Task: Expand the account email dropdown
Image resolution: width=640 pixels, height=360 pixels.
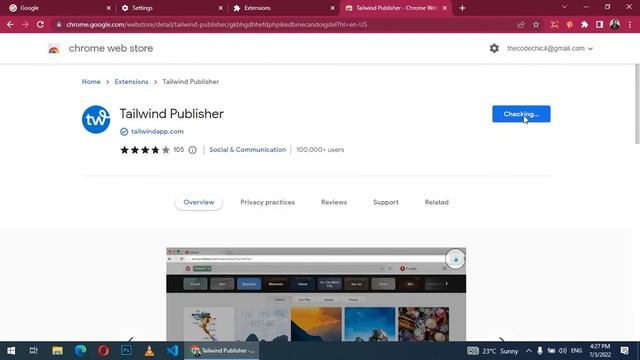Action: point(550,48)
